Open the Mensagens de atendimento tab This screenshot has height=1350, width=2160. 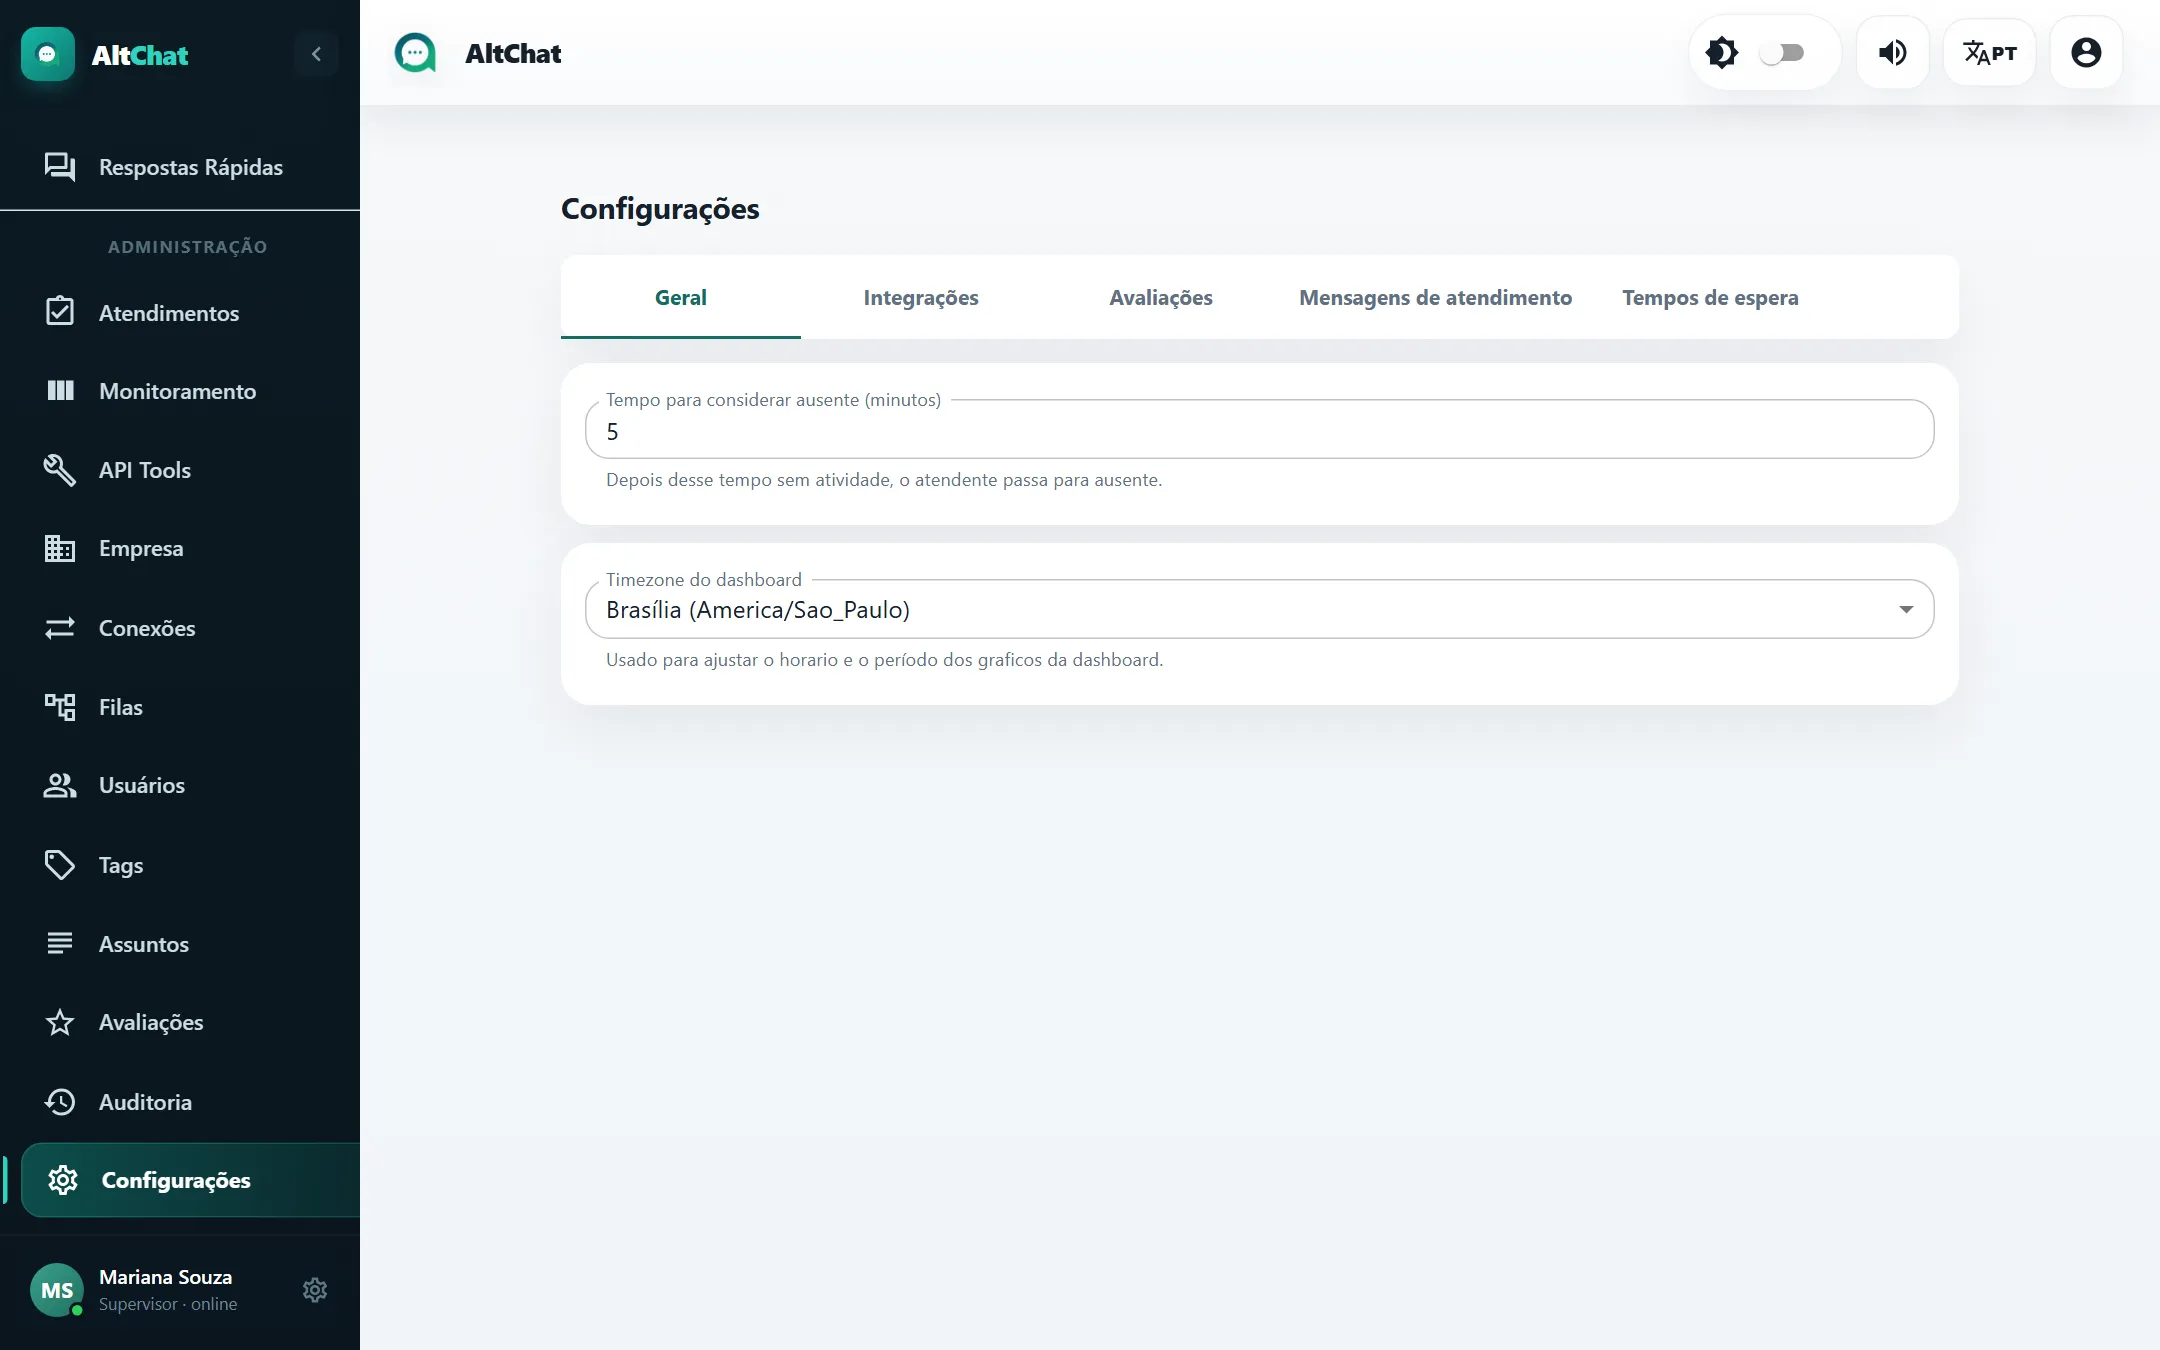tap(1435, 297)
